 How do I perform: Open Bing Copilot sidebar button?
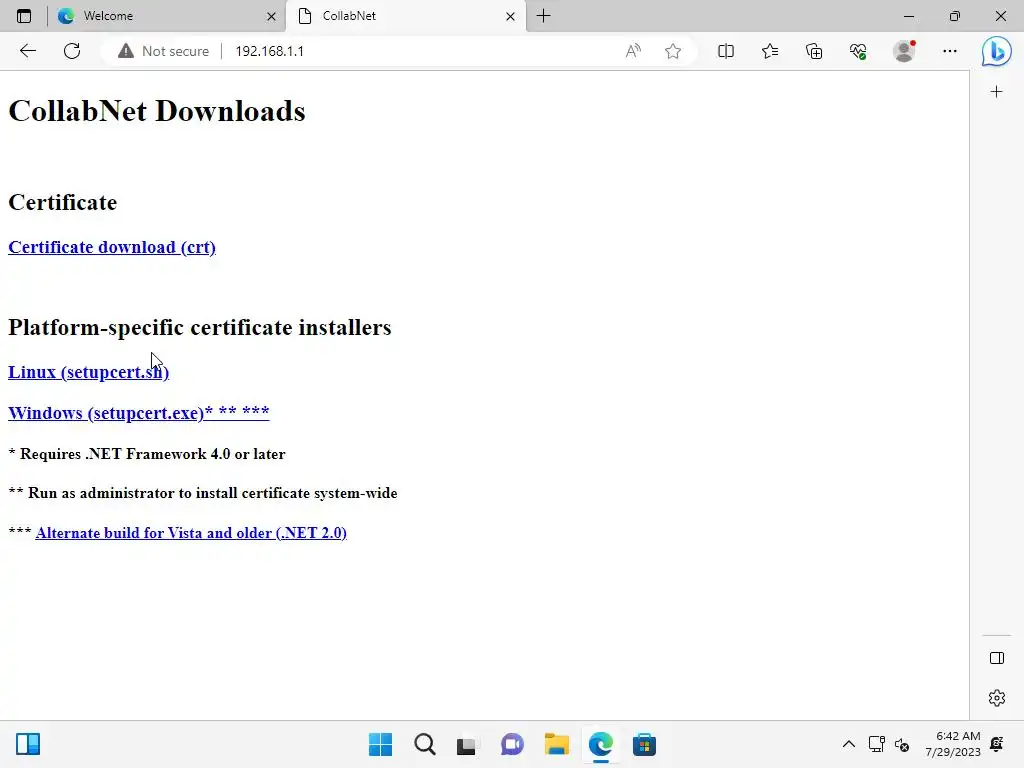click(997, 51)
